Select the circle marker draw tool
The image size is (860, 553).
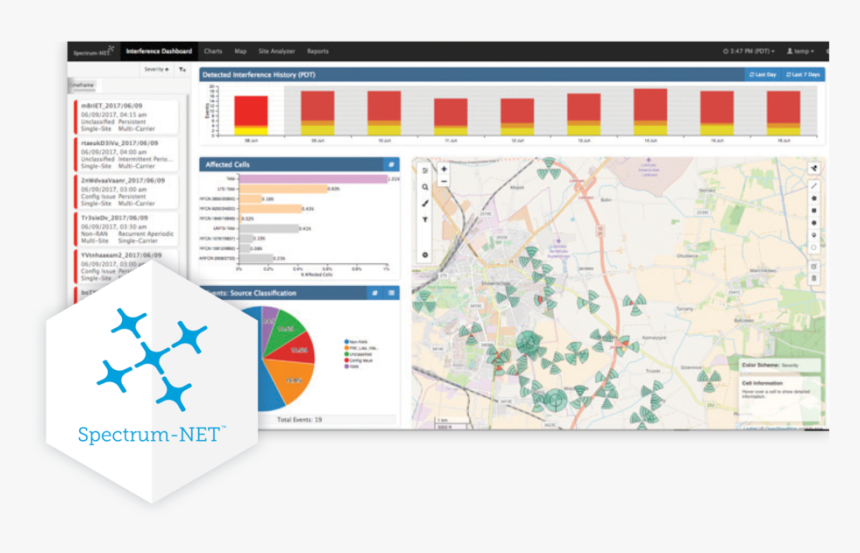click(814, 247)
